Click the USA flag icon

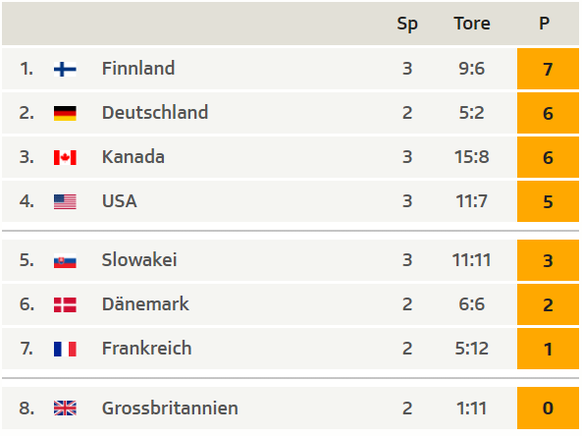point(65,201)
